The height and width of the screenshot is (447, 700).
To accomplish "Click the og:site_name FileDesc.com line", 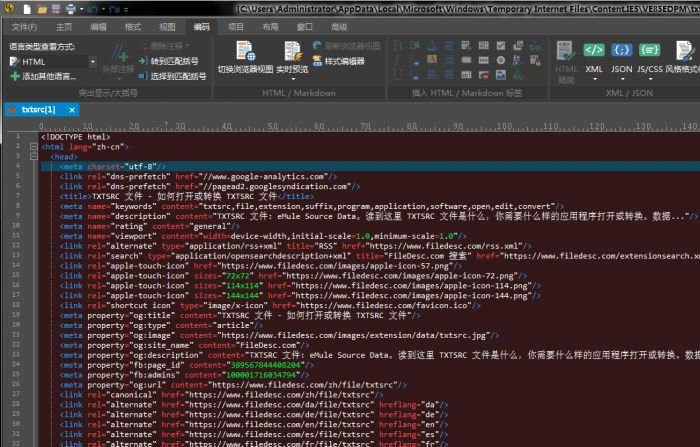I will [184, 345].
